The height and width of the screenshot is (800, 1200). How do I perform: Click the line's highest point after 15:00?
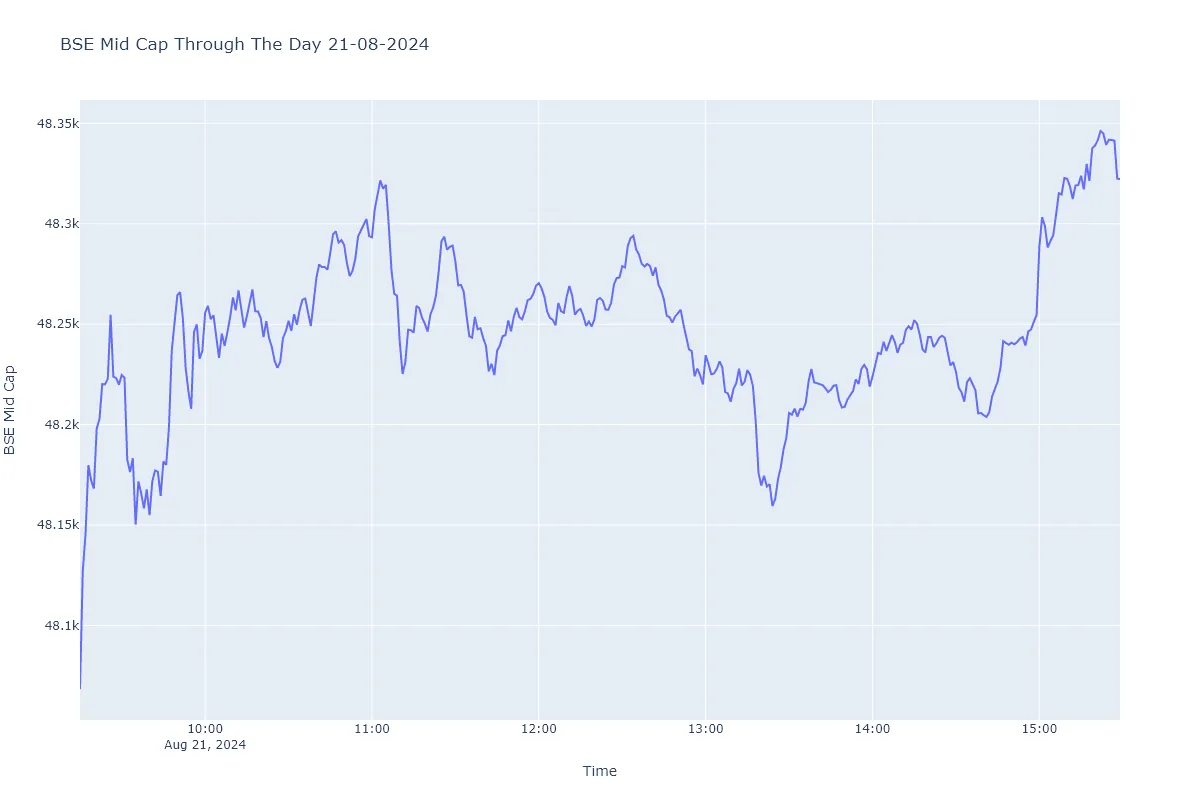point(1100,131)
